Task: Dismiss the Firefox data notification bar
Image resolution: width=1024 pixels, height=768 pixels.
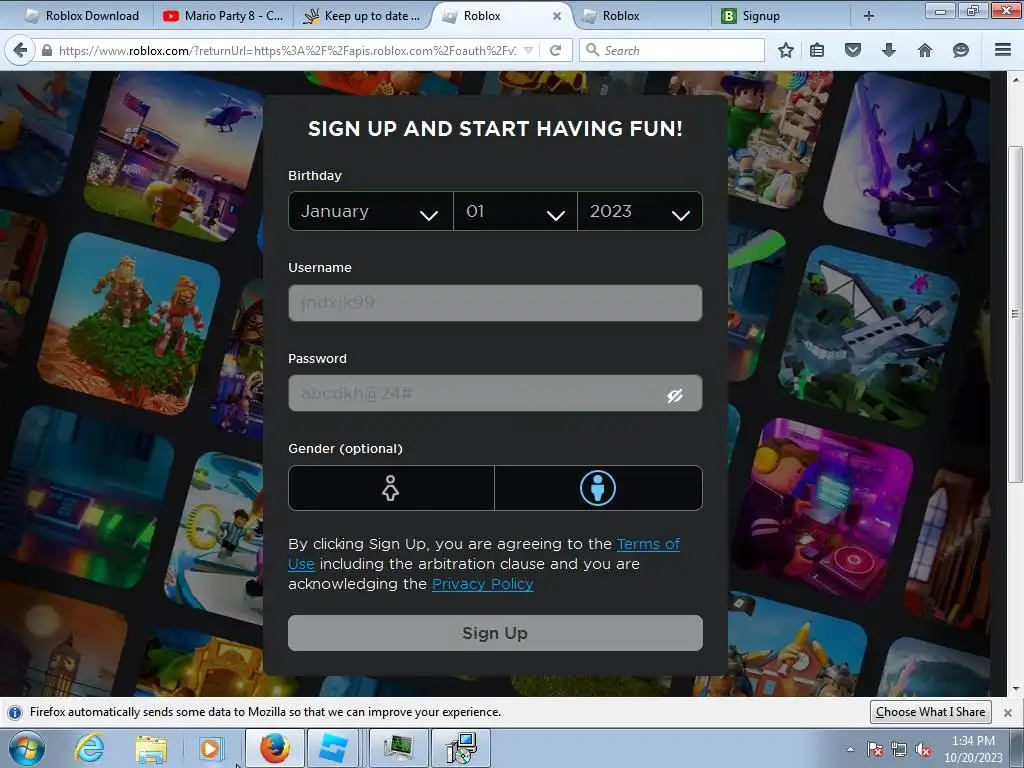Action: coord(1008,712)
